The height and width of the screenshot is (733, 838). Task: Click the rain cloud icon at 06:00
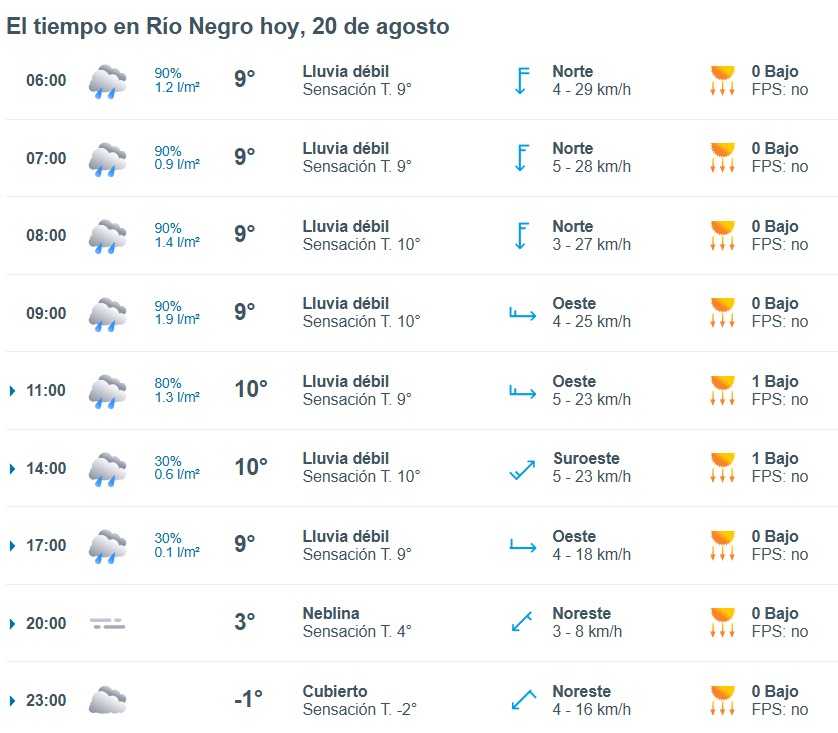coord(107,81)
